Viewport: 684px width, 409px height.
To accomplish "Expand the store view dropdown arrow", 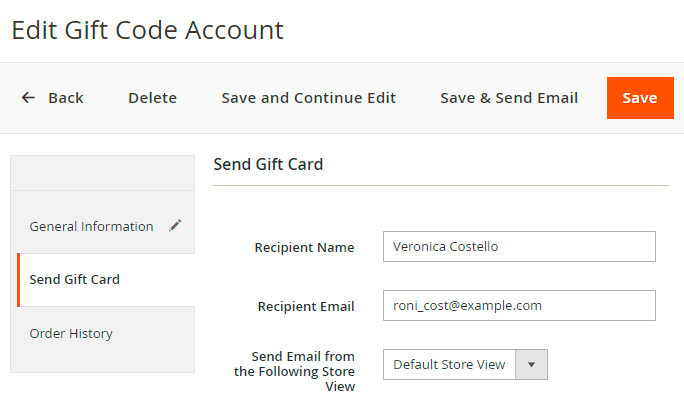I will click(x=531, y=365).
